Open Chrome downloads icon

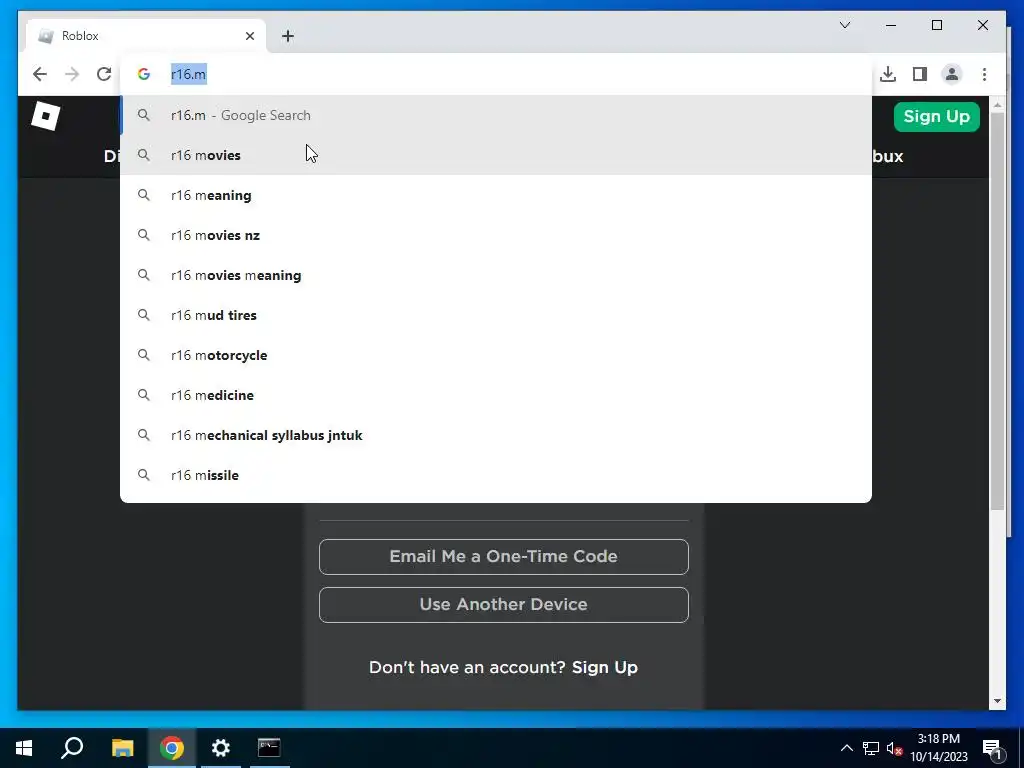tap(888, 74)
